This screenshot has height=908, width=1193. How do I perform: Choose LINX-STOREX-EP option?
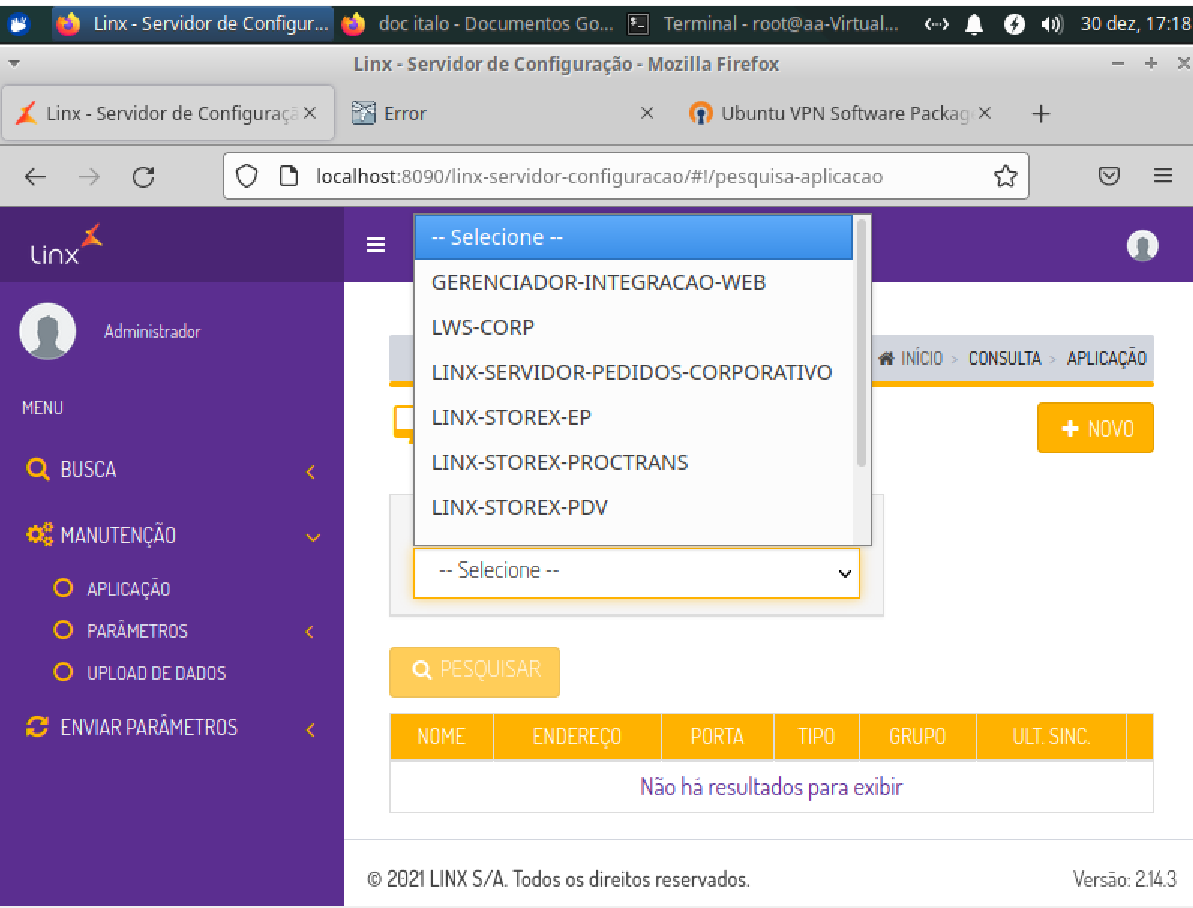[634, 417]
